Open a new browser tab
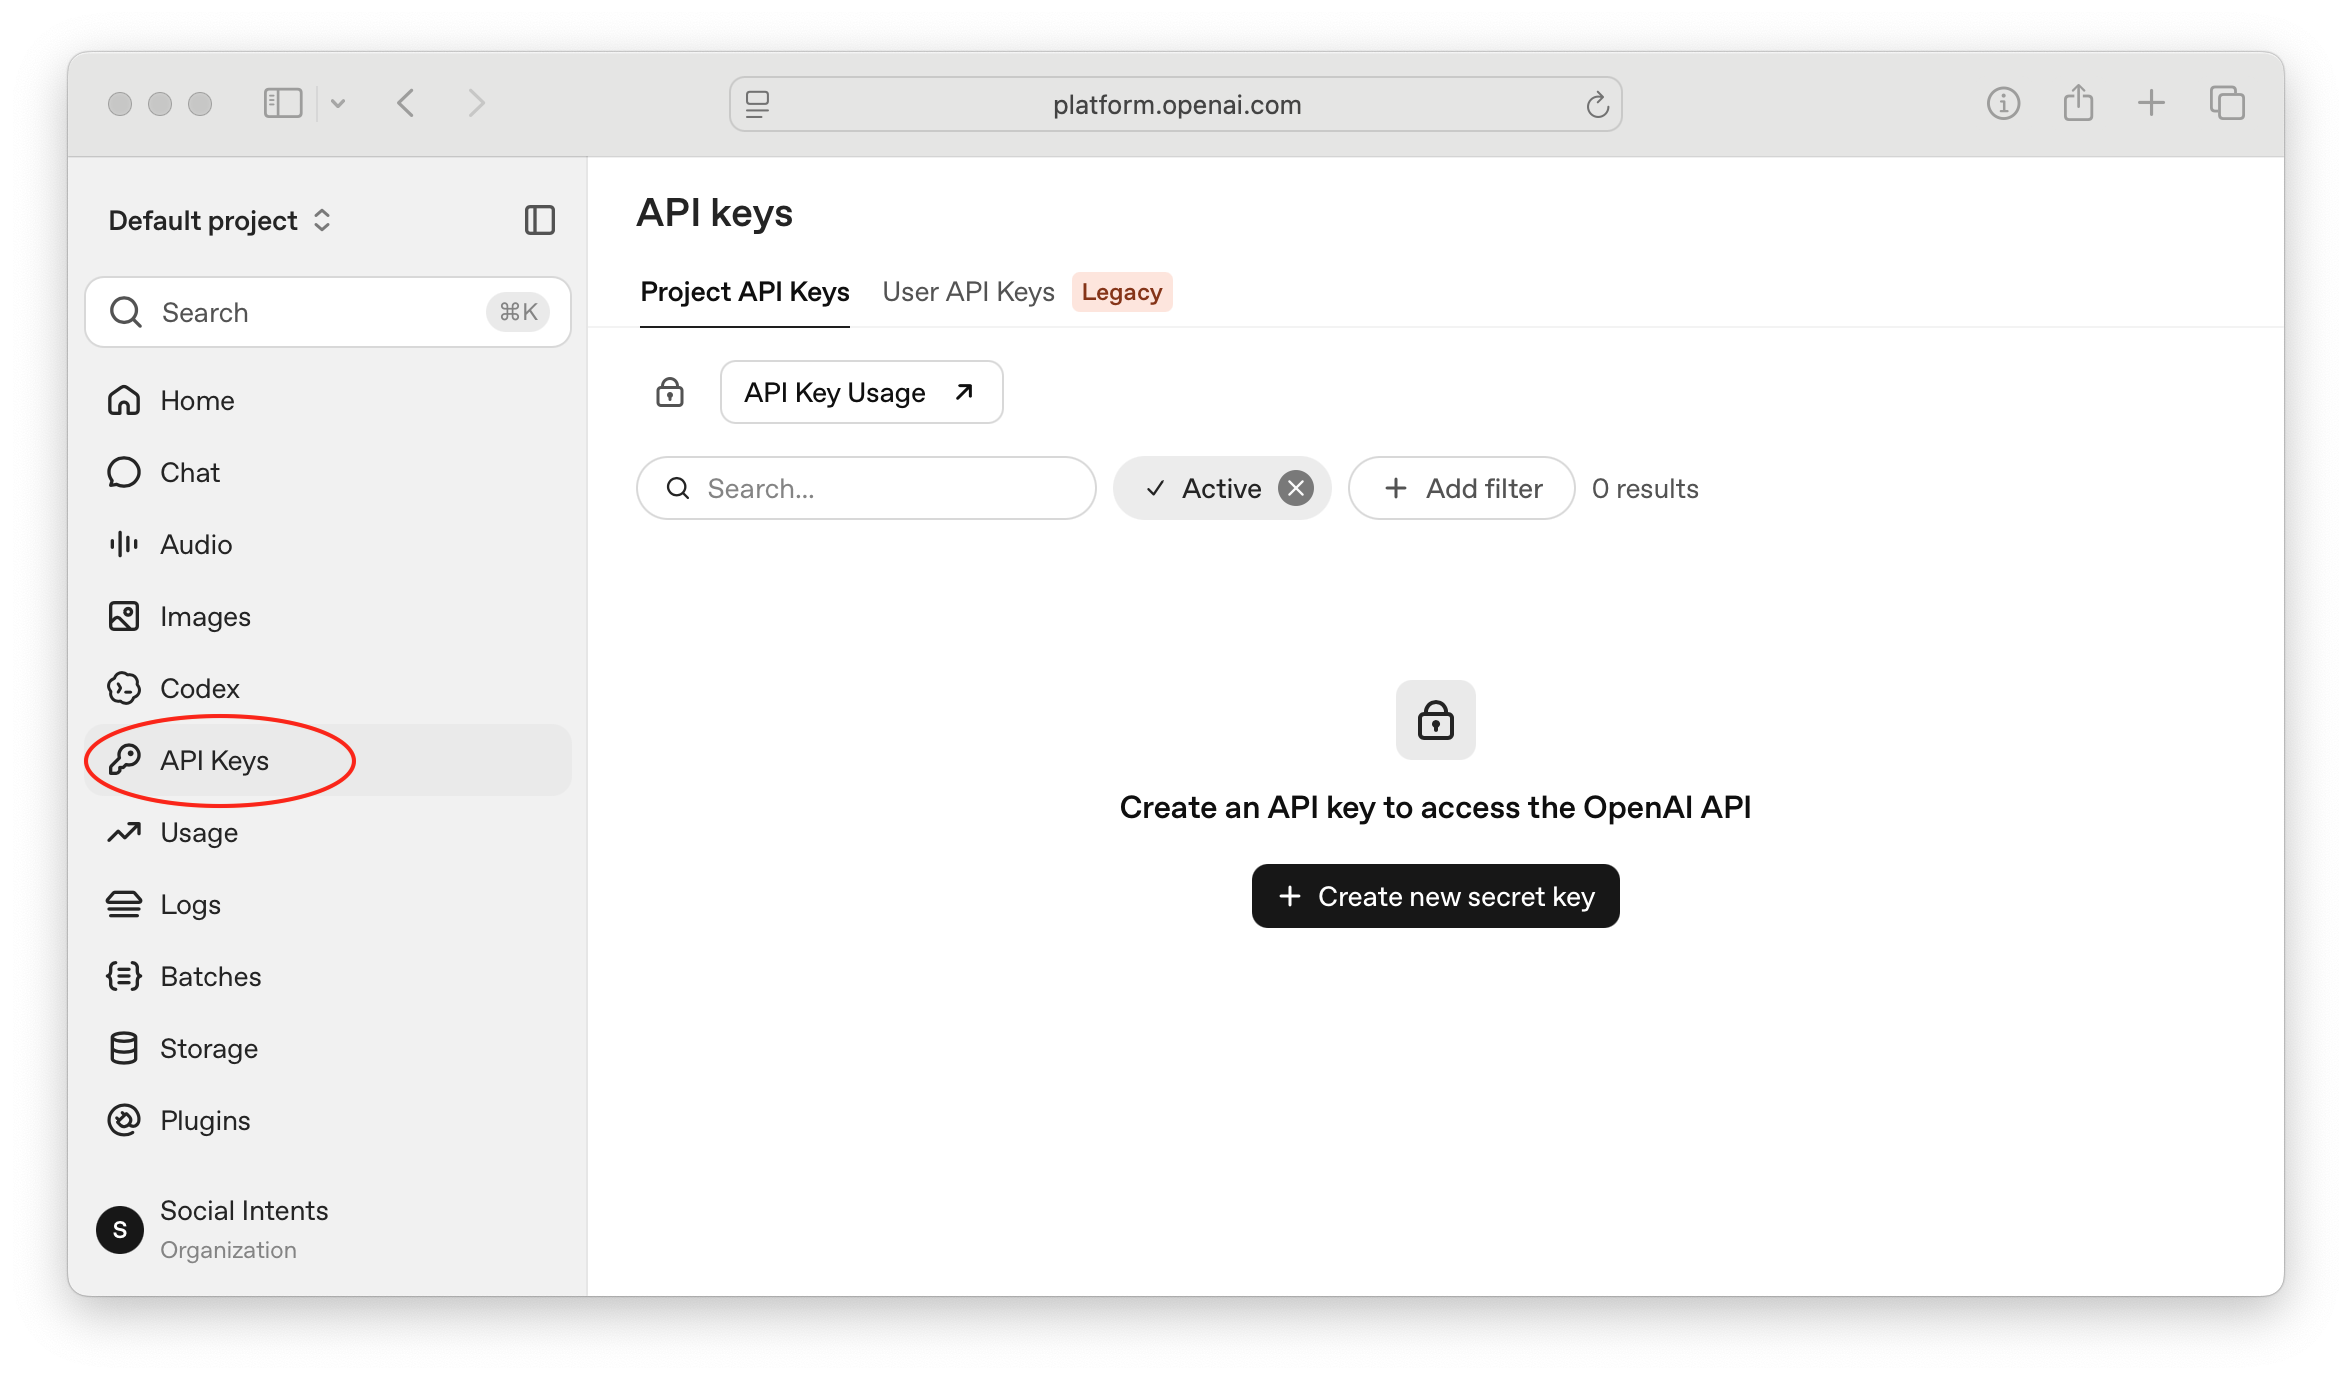This screenshot has height=1380, width=2352. [x=2151, y=103]
